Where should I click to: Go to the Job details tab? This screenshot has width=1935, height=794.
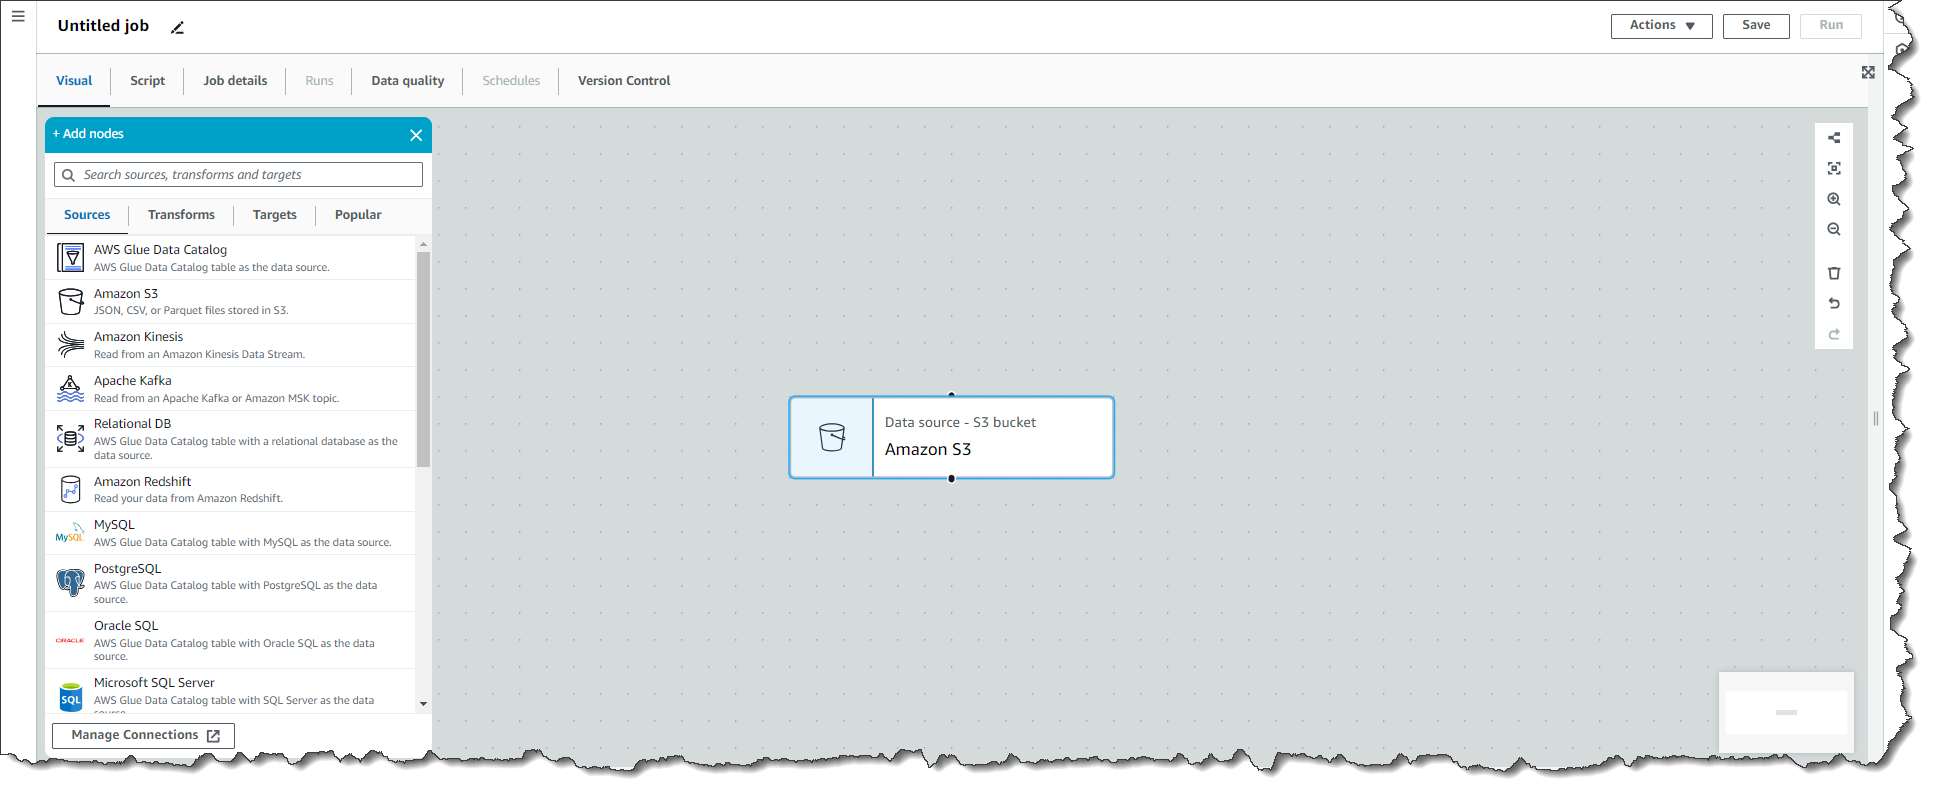pyautogui.click(x=235, y=81)
